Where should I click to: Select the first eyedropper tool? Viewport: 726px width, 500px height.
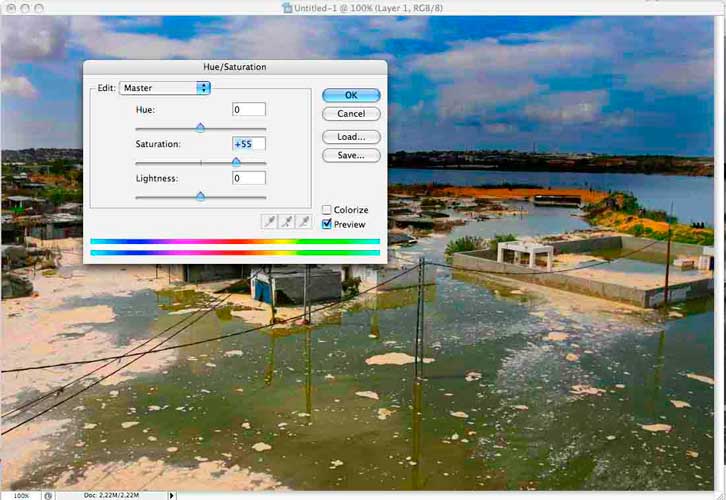(269, 221)
